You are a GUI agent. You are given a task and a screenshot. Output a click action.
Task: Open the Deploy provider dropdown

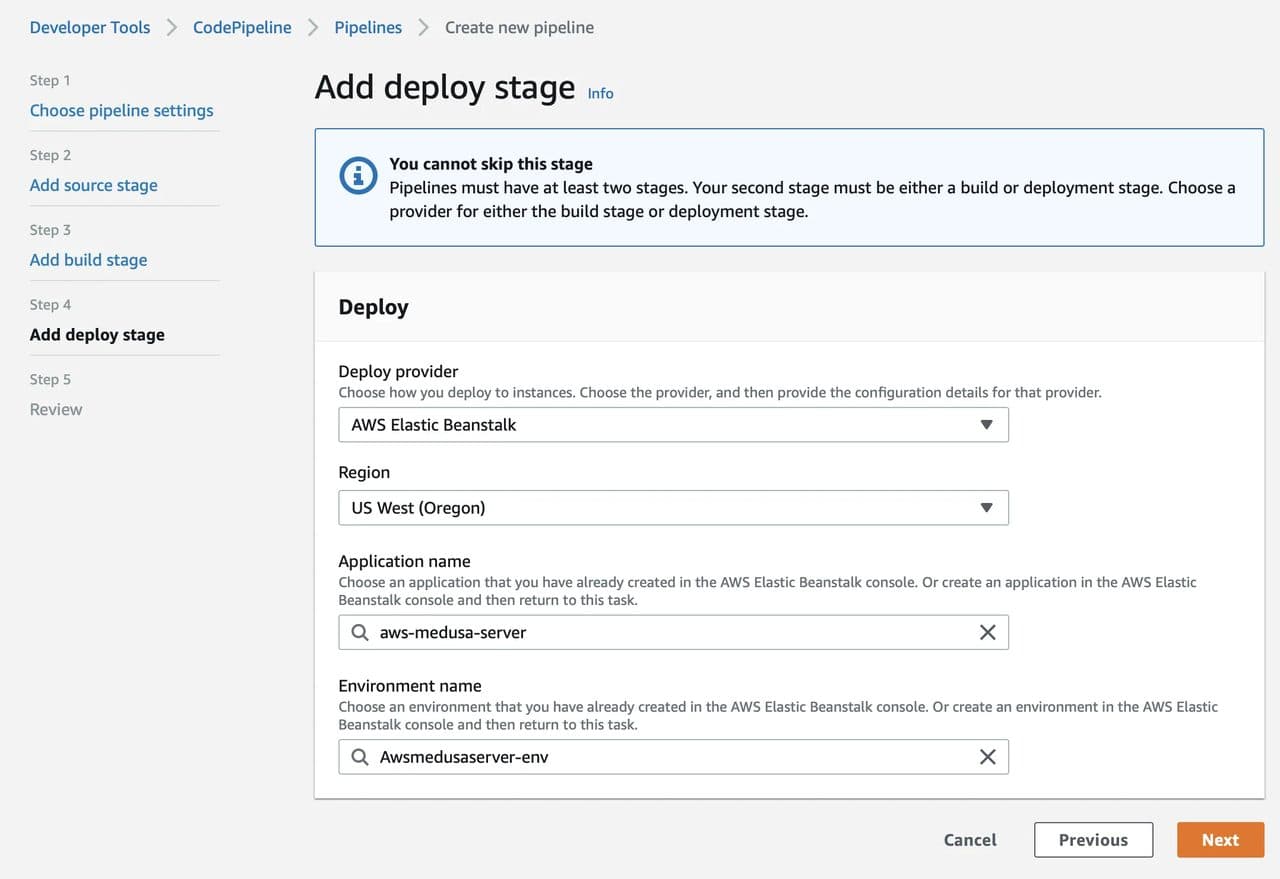(x=673, y=424)
